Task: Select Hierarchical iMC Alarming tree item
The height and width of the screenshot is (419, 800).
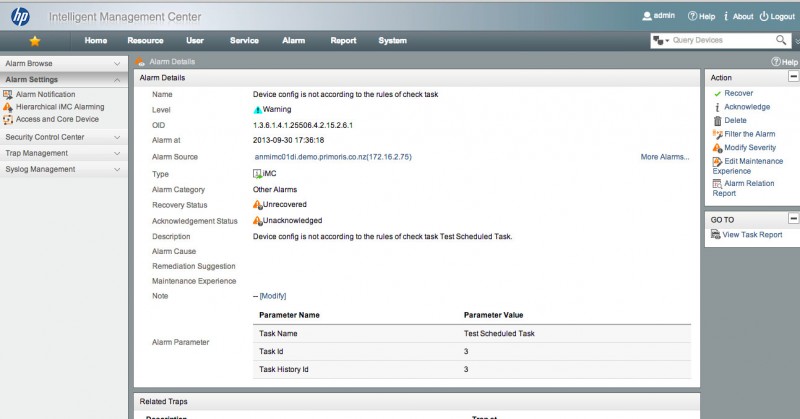Action: click(x=60, y=107)
